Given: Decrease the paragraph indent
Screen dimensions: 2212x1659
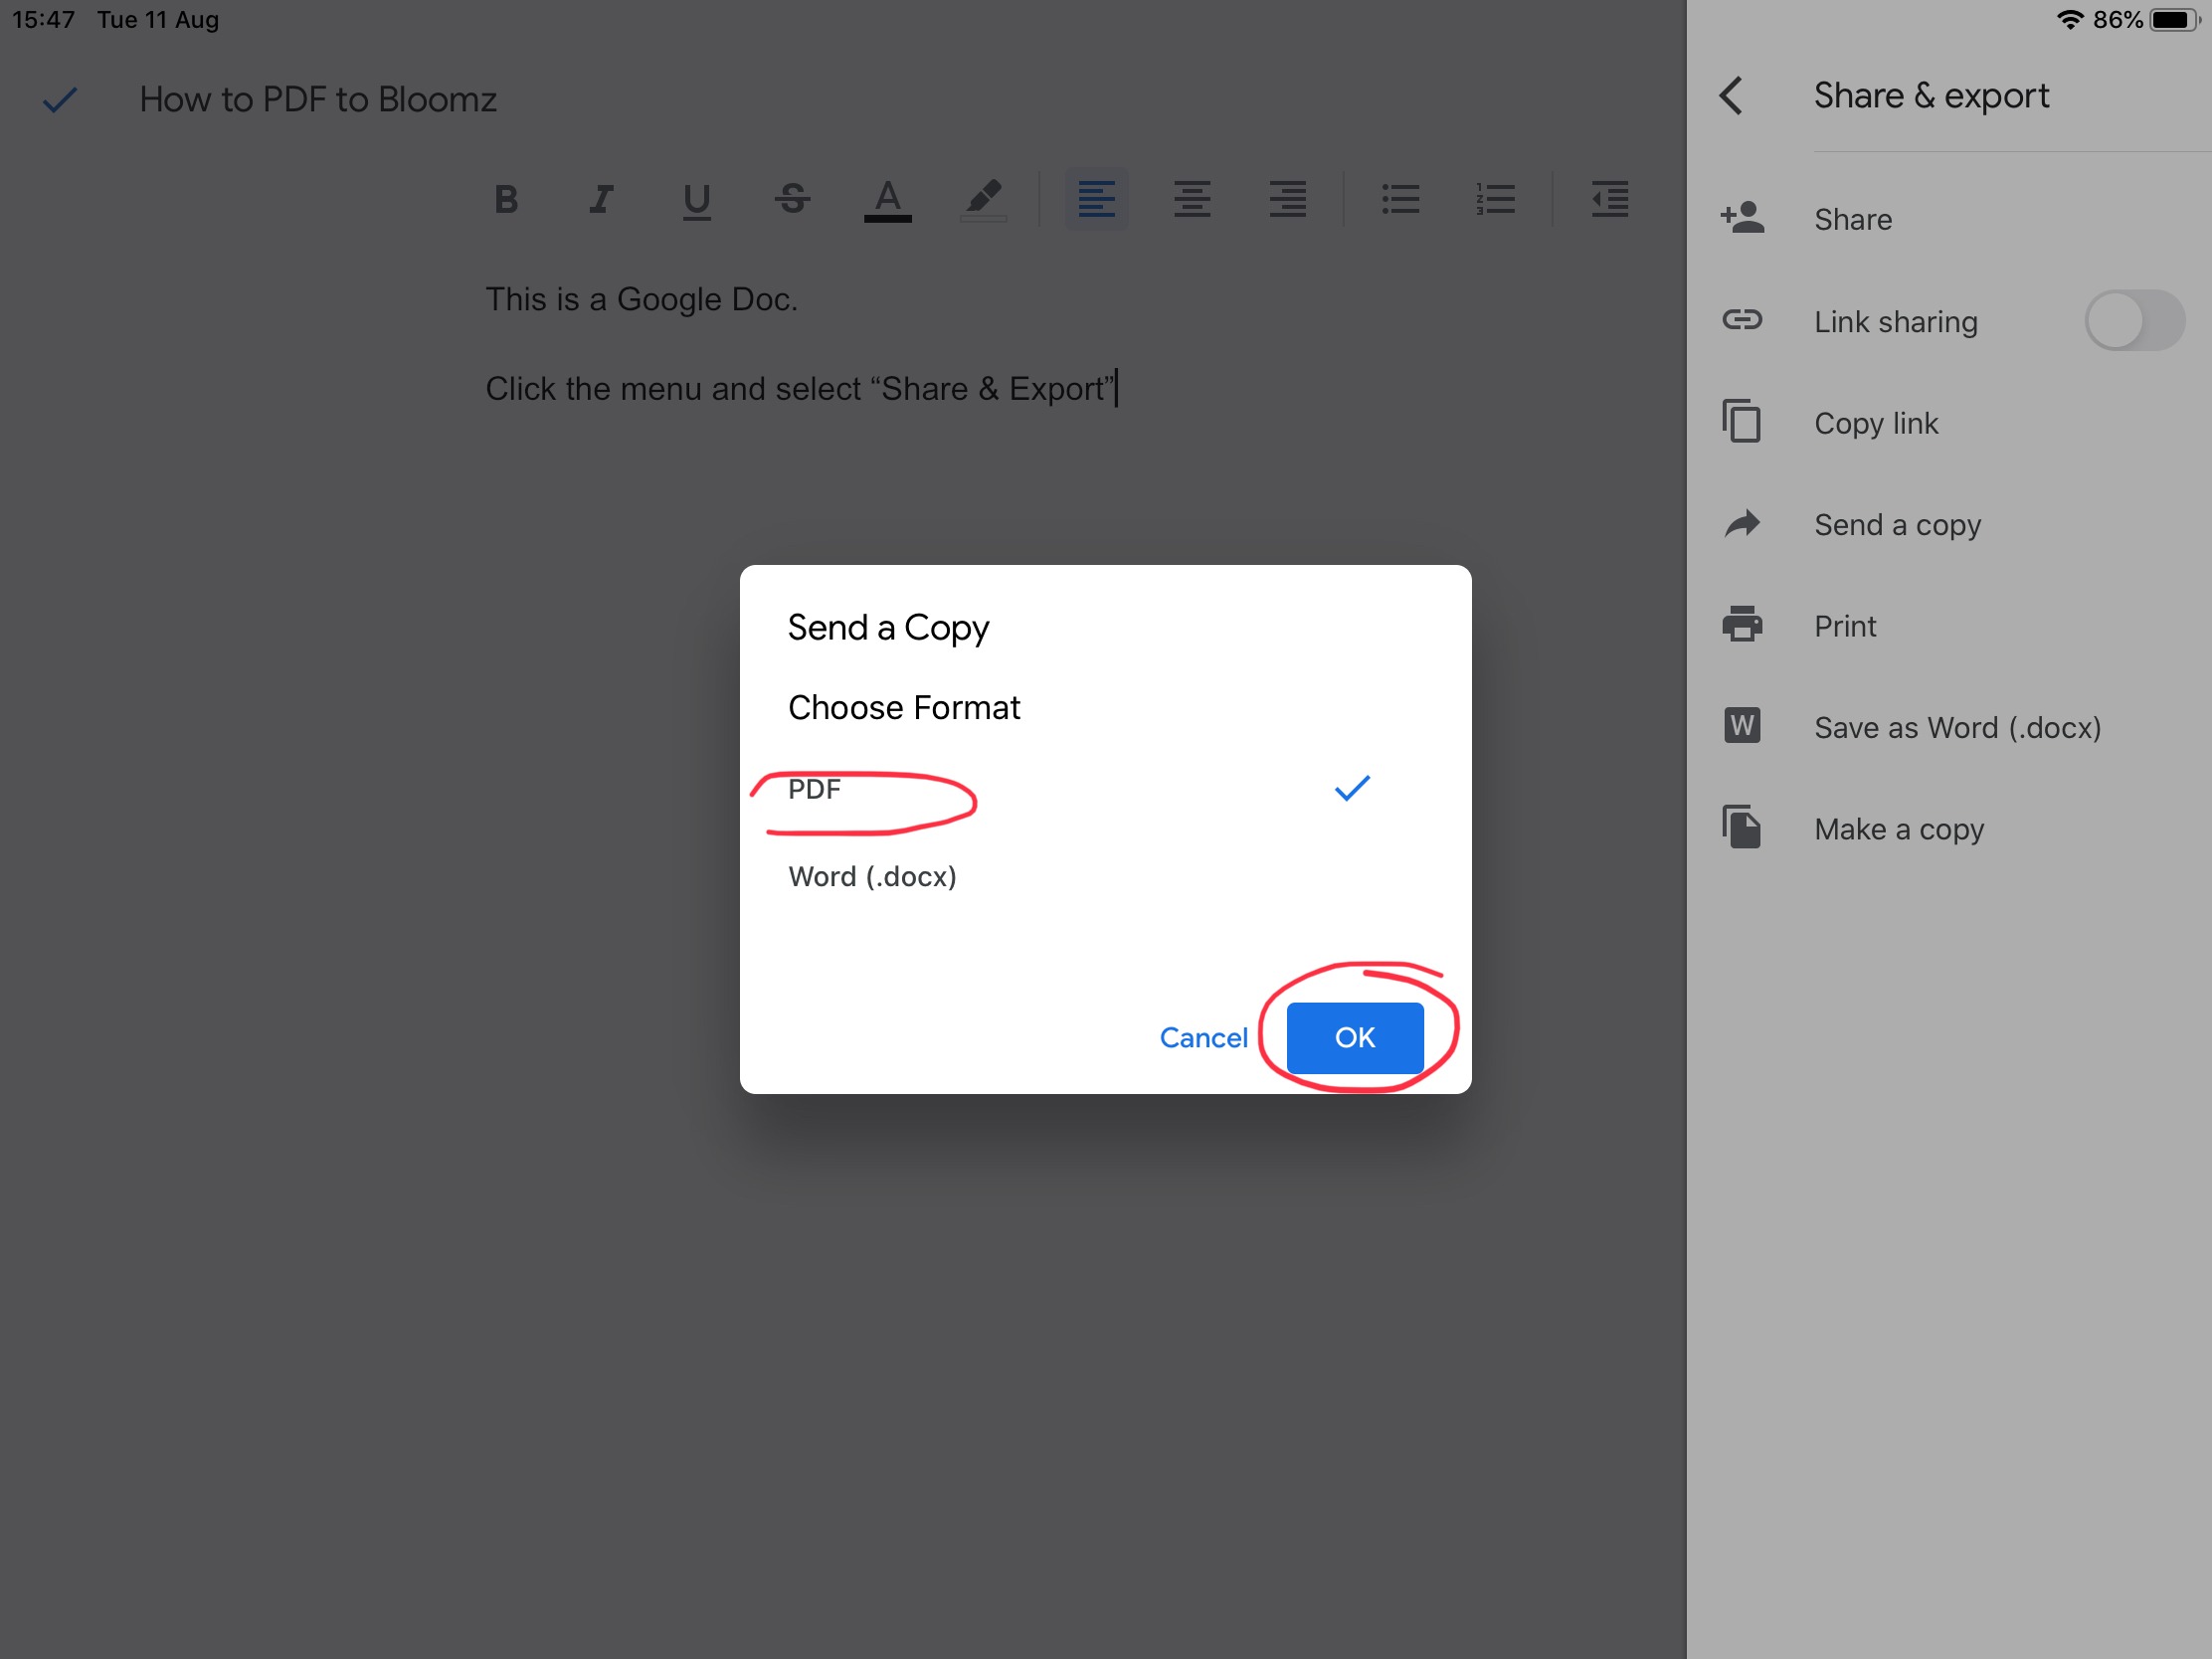Looking at the screenshot, I should 1609,199.
